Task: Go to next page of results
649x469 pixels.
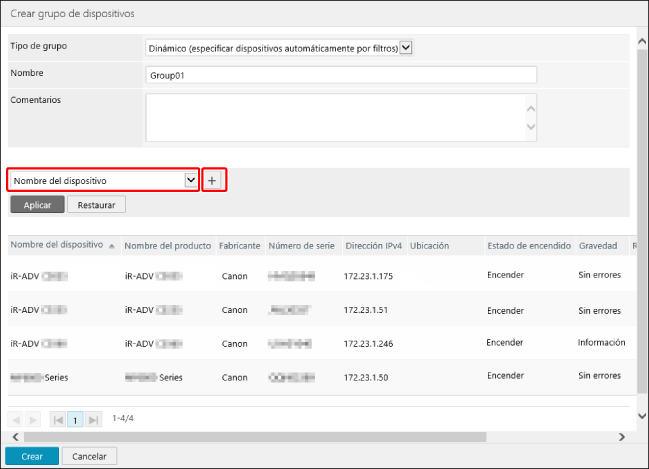Action: click(34, 419)
